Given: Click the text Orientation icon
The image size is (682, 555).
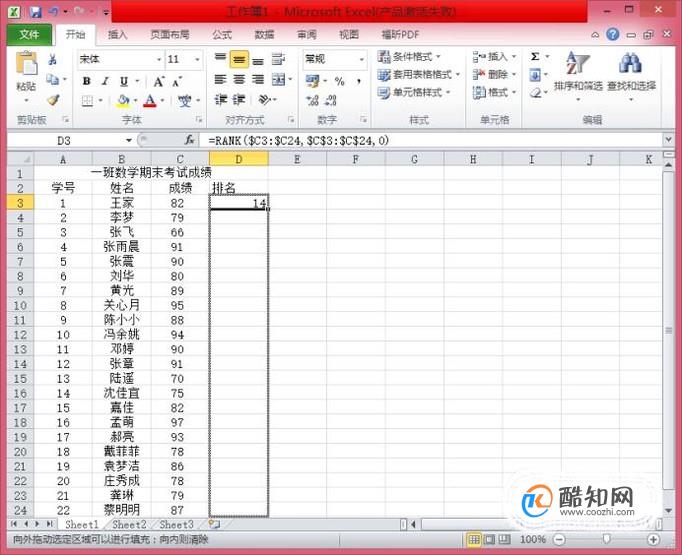Looking at the screenshot, I should [264, 100].
